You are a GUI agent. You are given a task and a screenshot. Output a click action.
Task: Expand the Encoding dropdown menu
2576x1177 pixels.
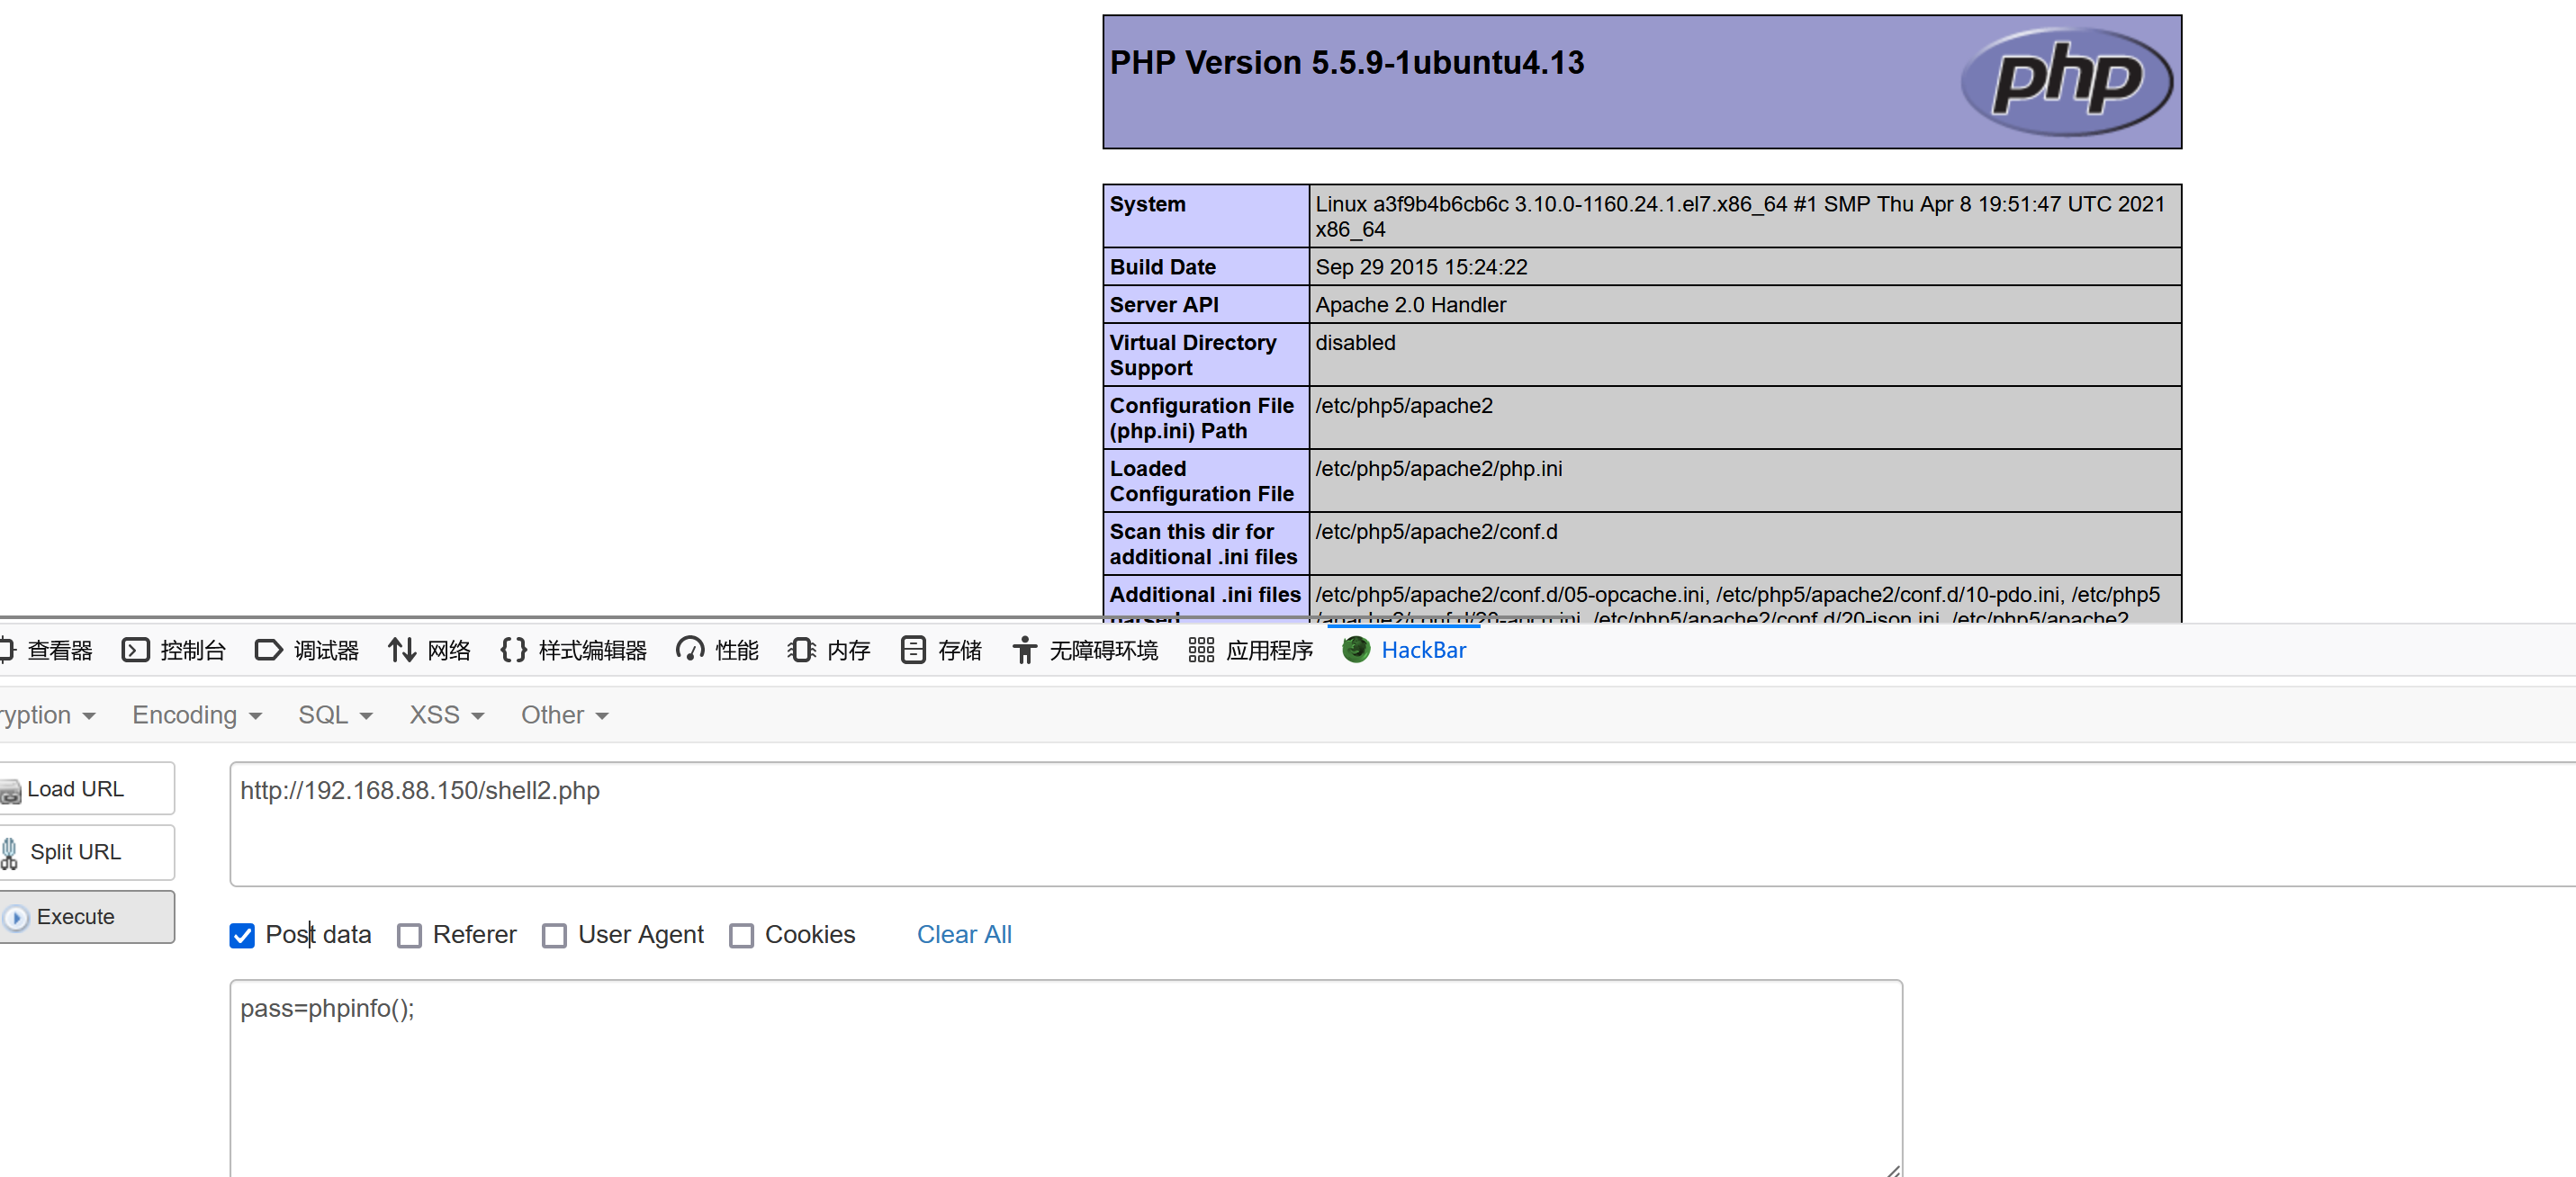tap(196, 715)
